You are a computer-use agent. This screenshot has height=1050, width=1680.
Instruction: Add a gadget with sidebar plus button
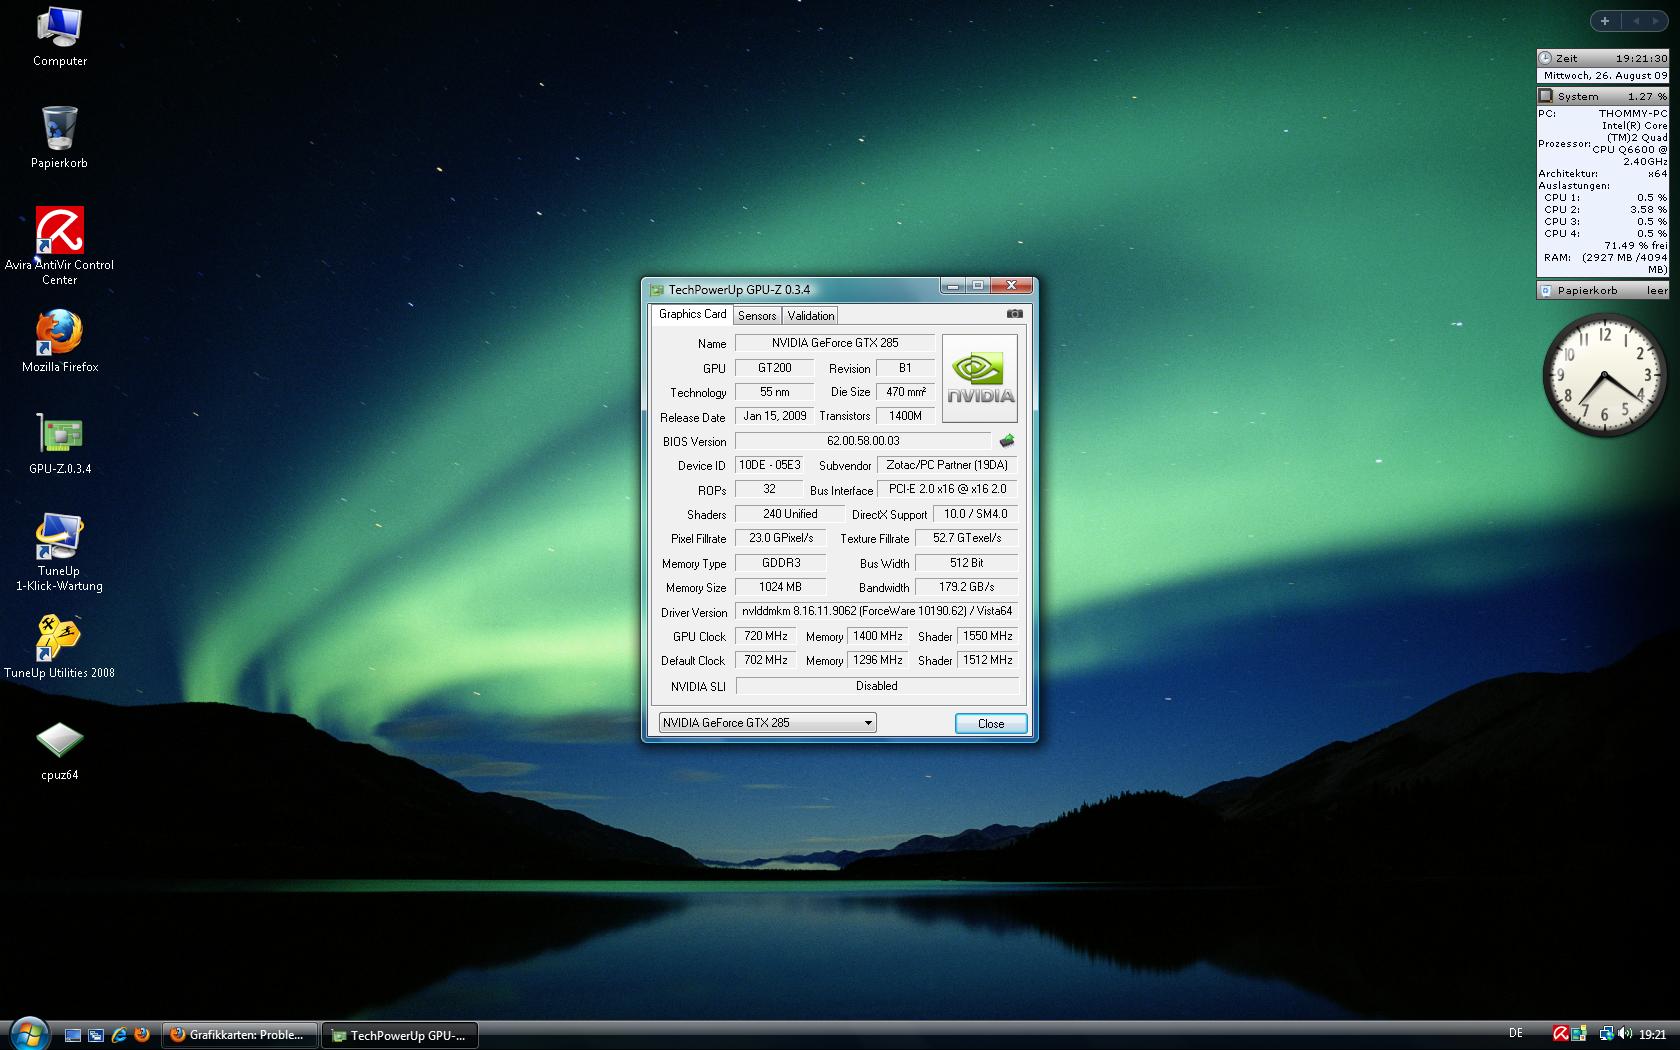pyautogui.click(x=1605, y=21)
